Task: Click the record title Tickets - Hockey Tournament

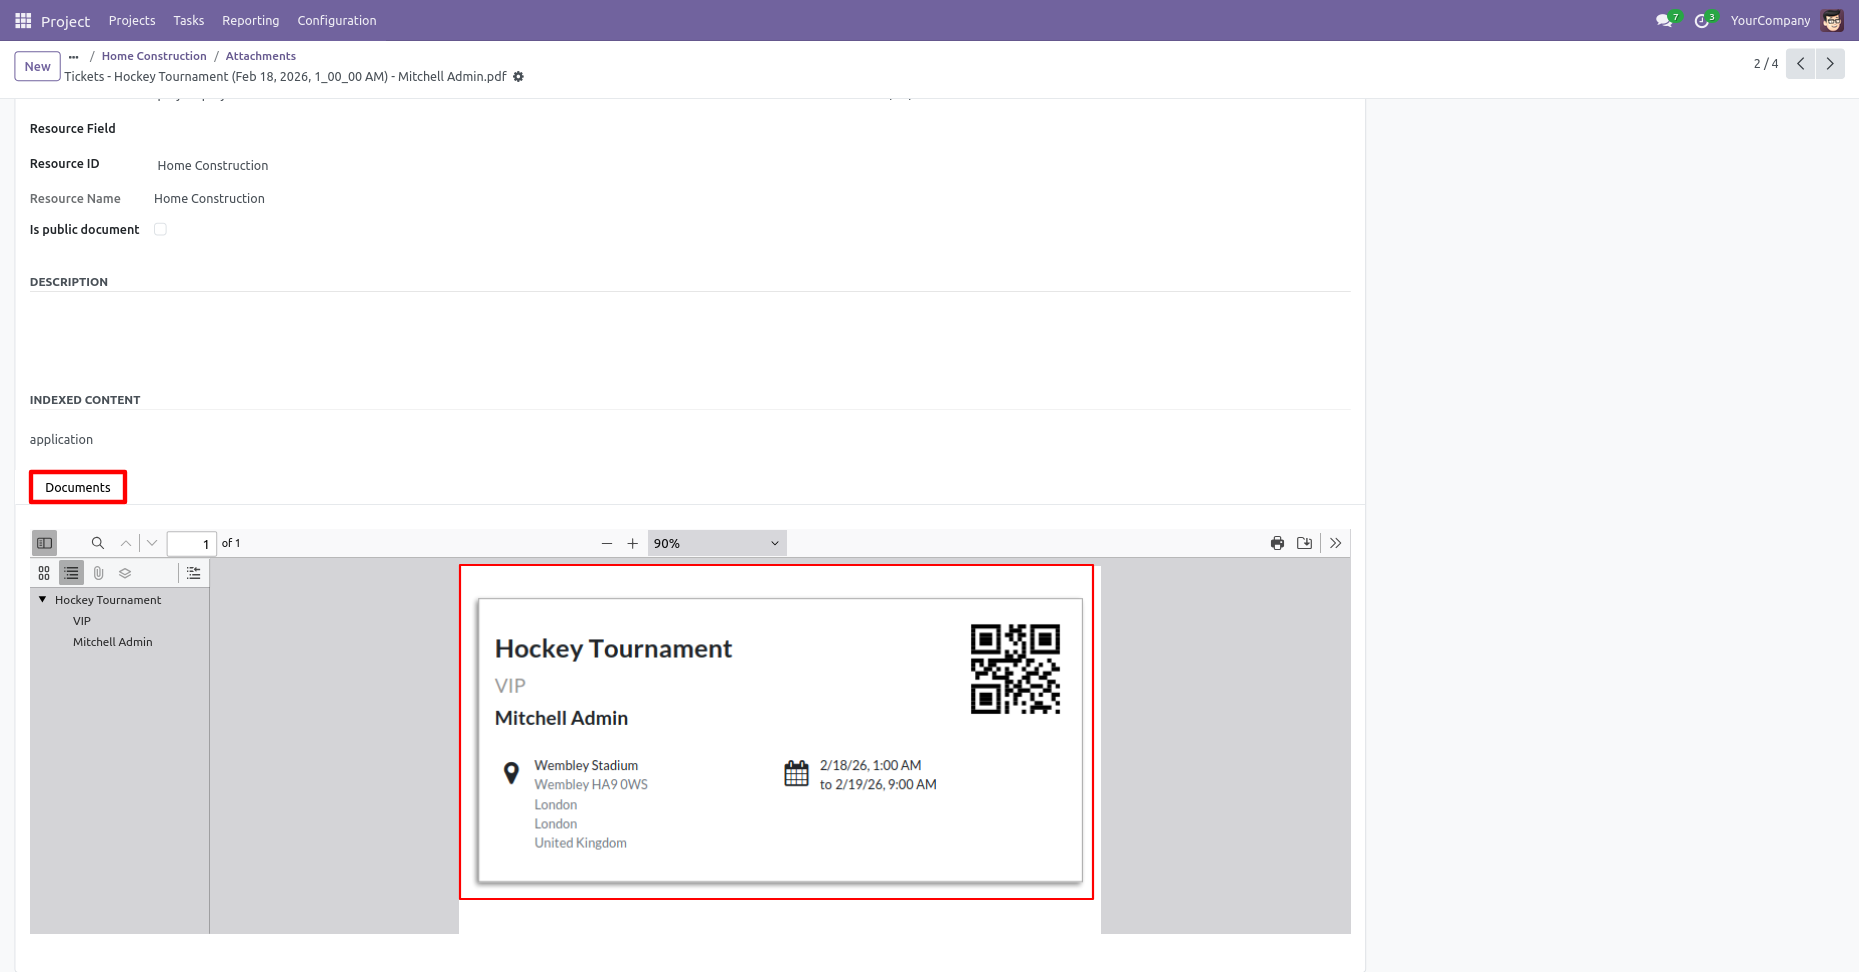Action: pyautogui.click(x=286, y=77)
